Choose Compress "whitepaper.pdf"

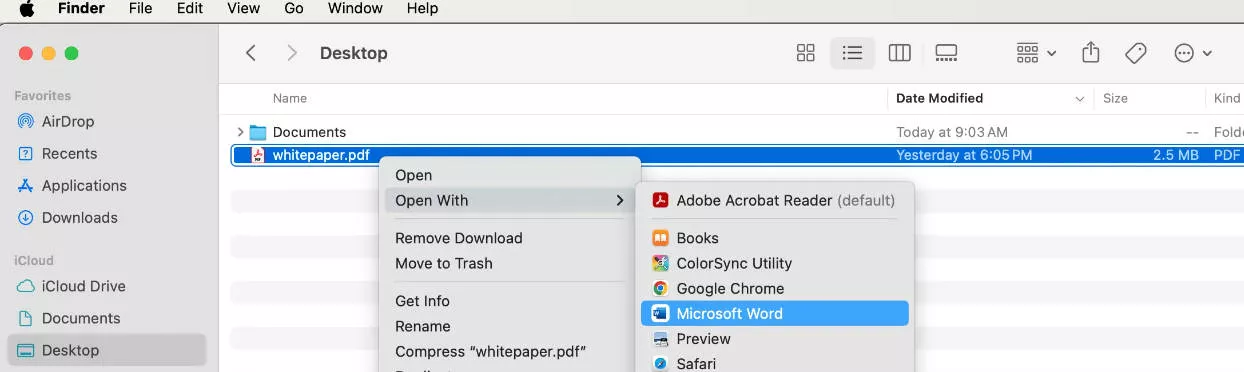(509, 351)
